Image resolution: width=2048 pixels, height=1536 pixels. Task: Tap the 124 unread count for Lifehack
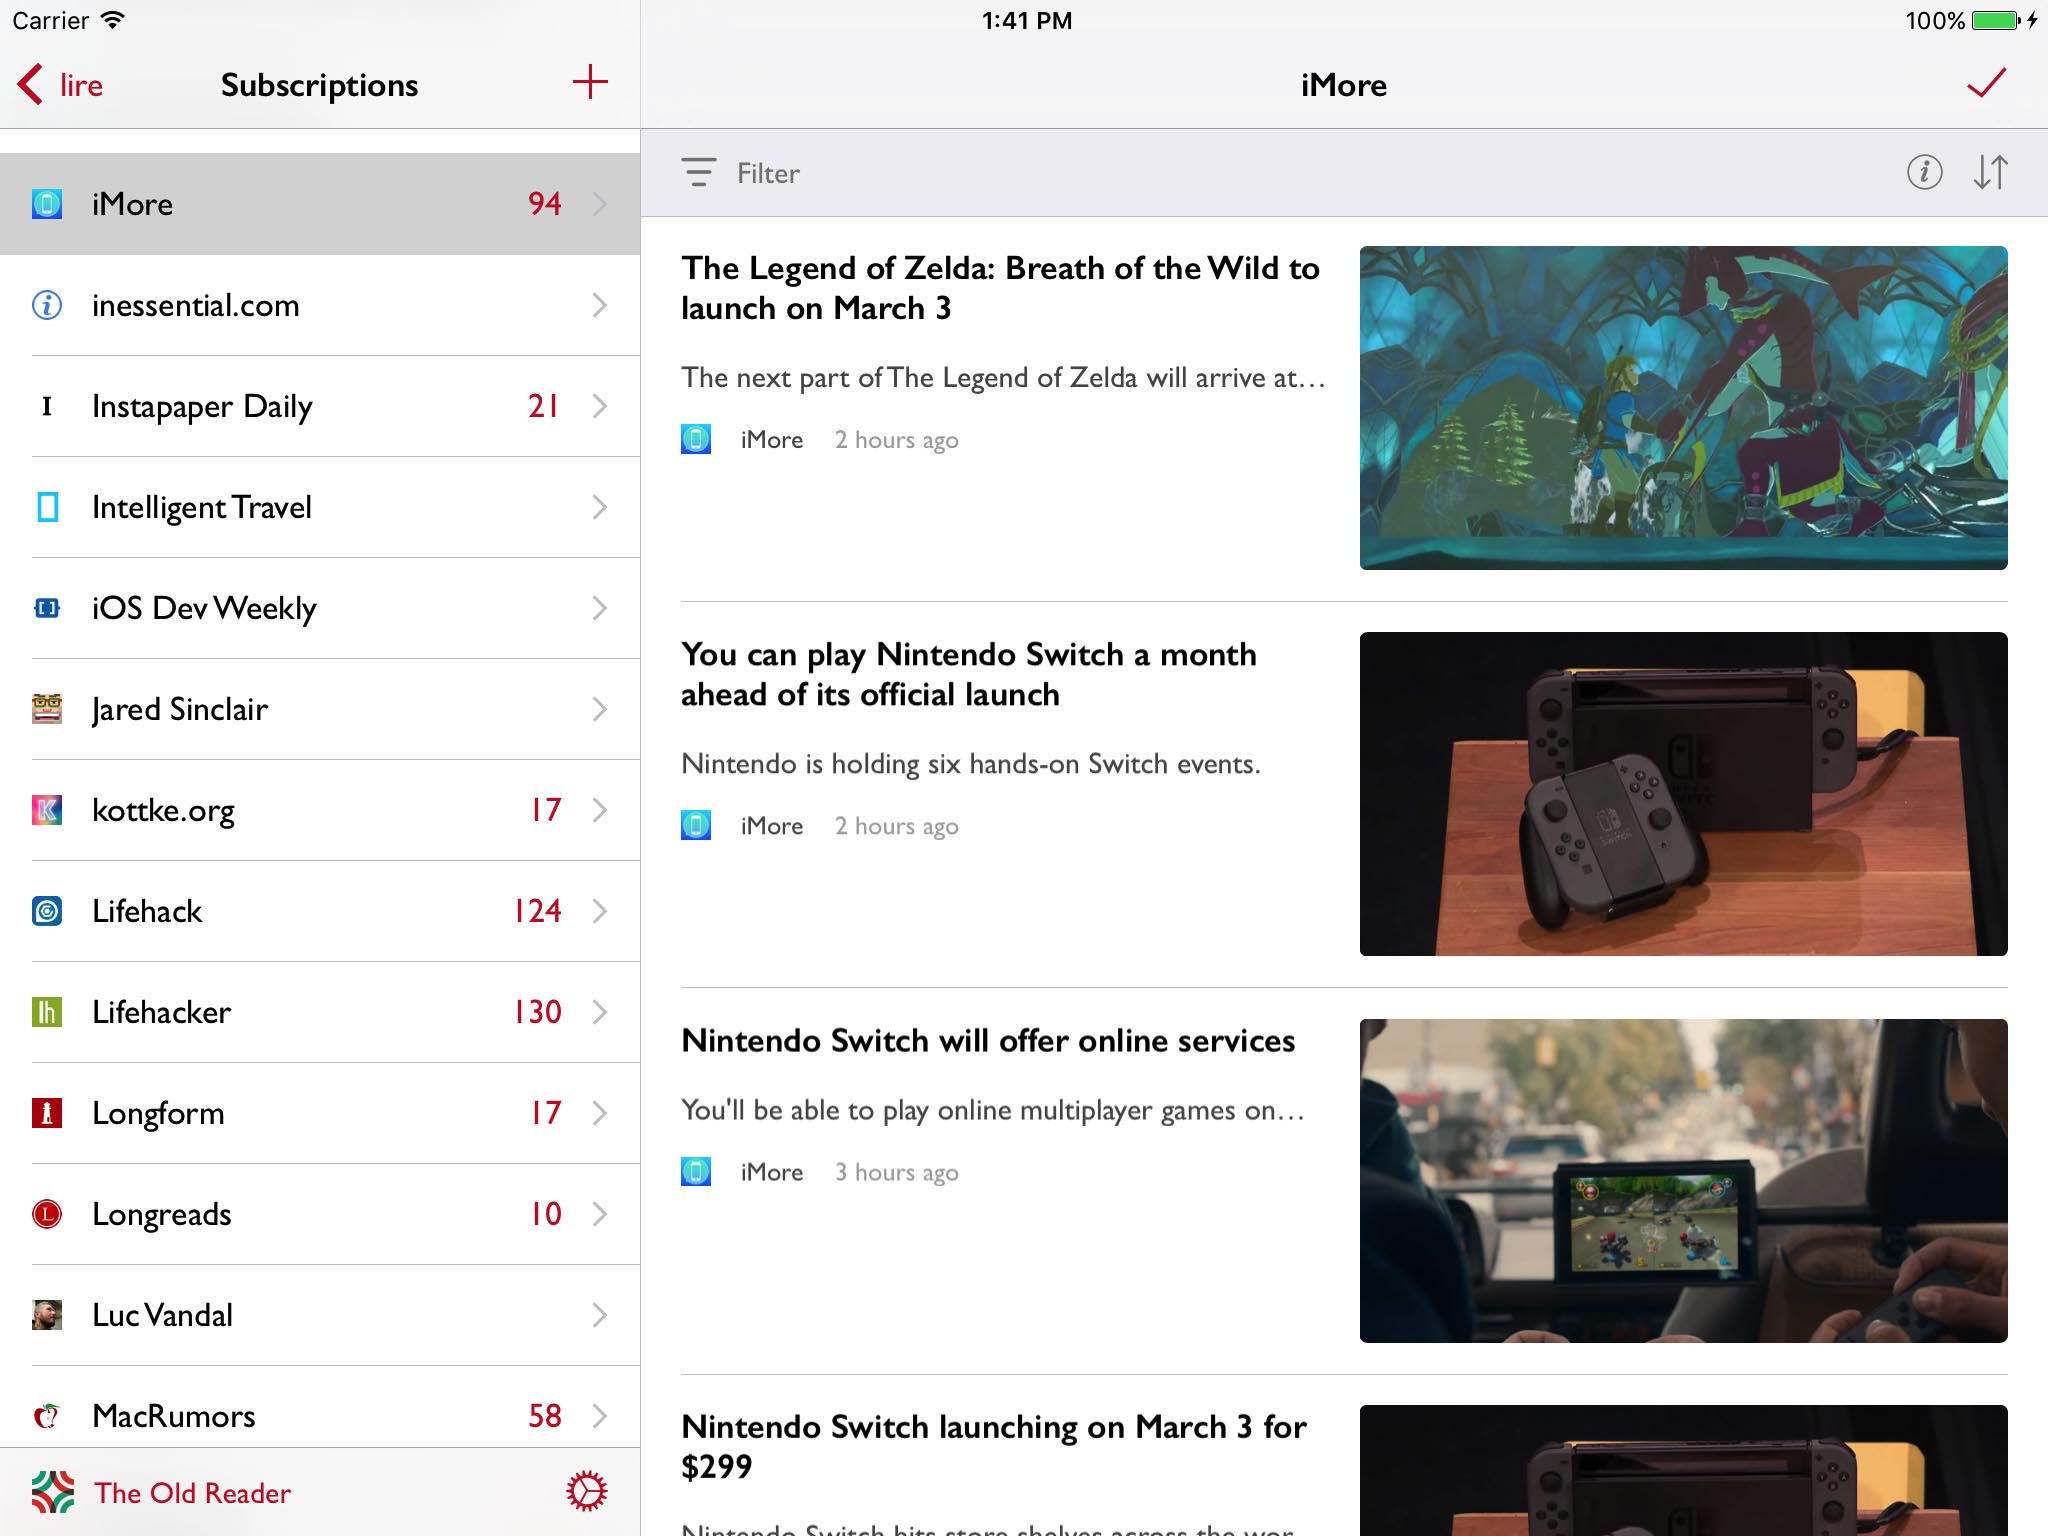point(538,911)
